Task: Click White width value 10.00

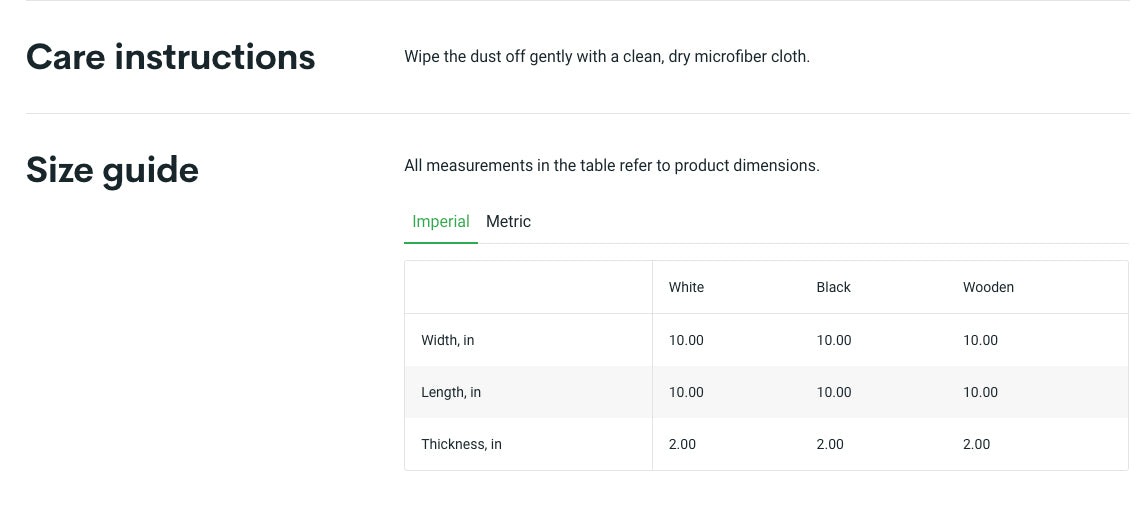Action: [686, 340]
